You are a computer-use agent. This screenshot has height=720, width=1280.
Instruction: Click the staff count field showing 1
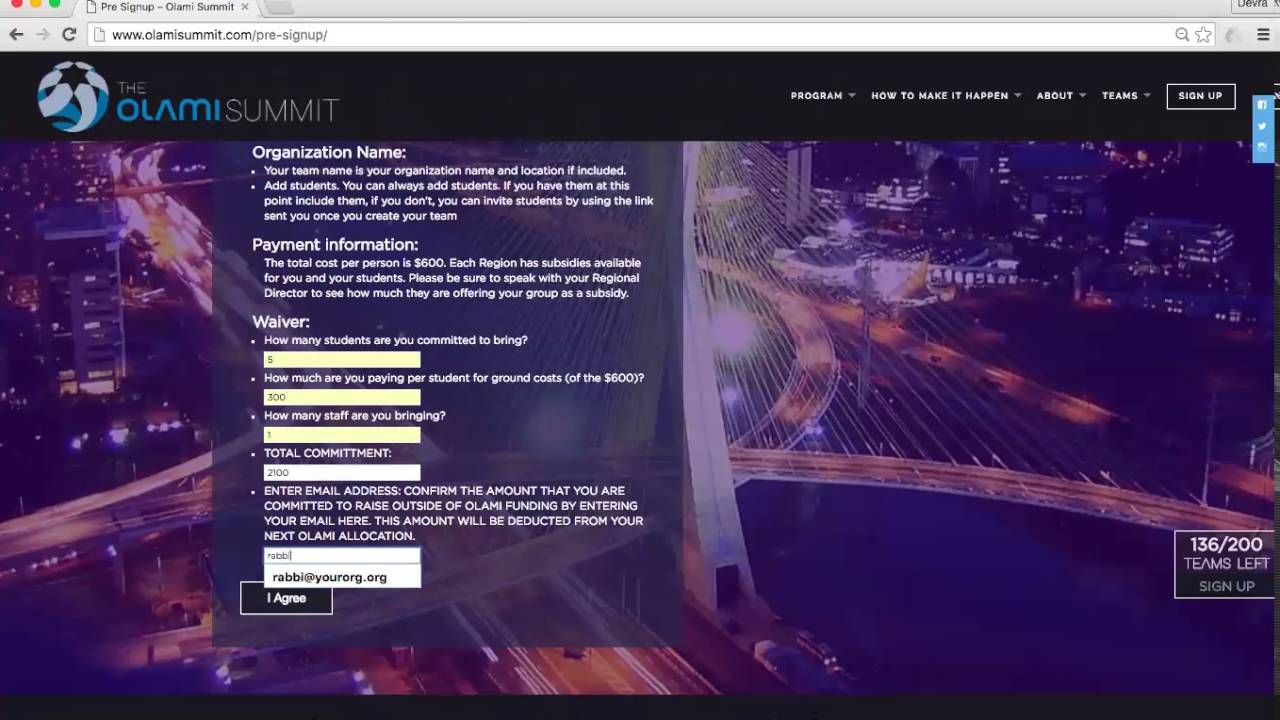coord(342,435)
